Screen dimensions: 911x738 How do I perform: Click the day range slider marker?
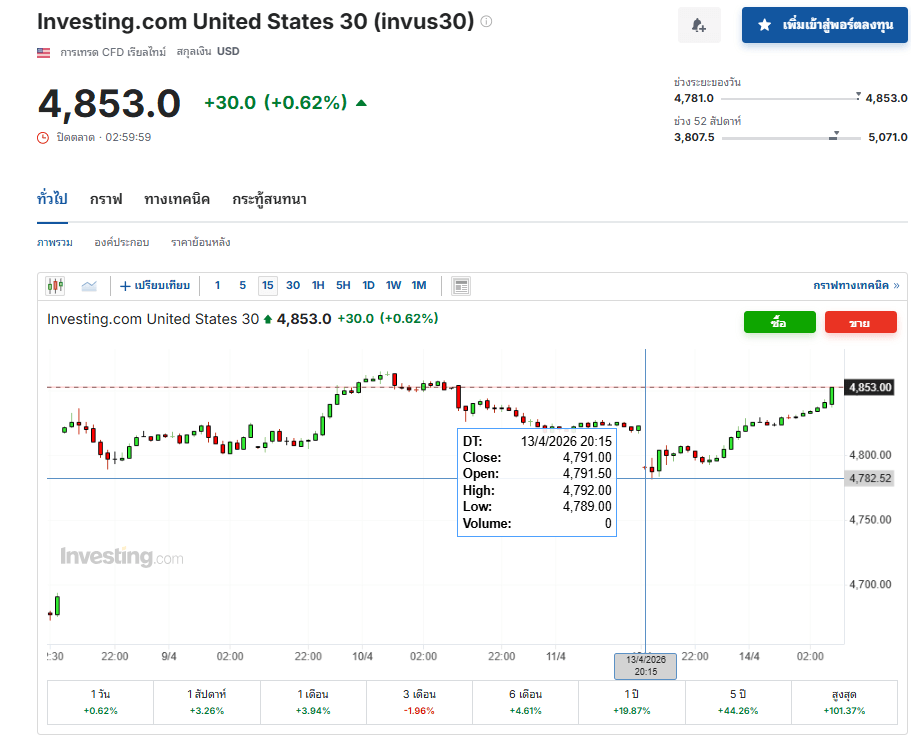coord(858,95)
